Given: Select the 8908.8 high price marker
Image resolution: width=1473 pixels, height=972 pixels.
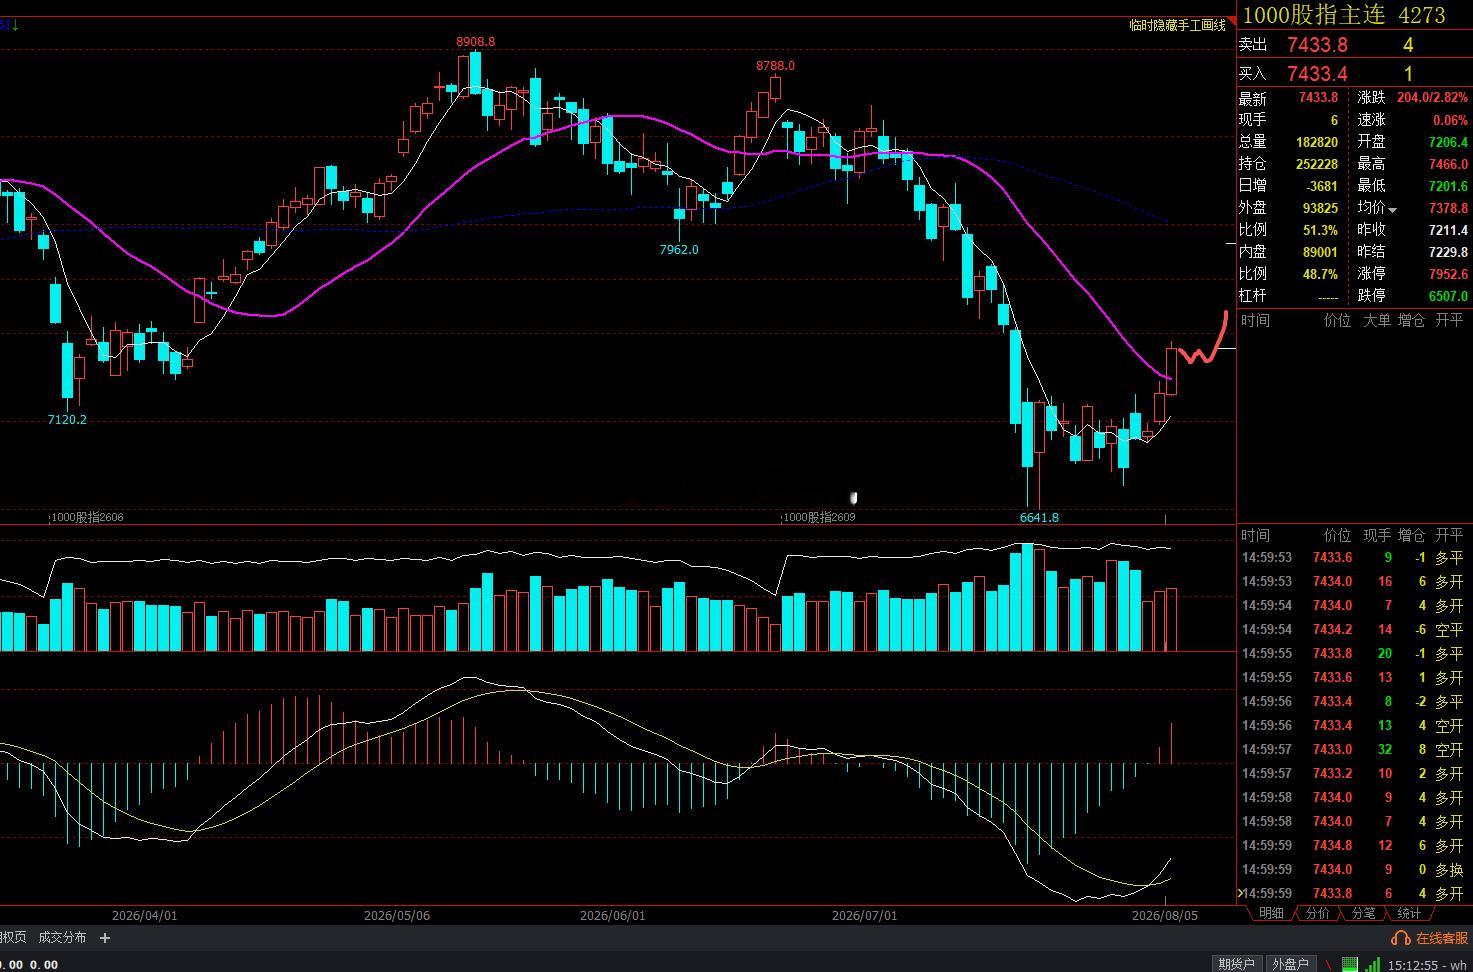Looking at the screenshot, I should [x=475, y=42].
